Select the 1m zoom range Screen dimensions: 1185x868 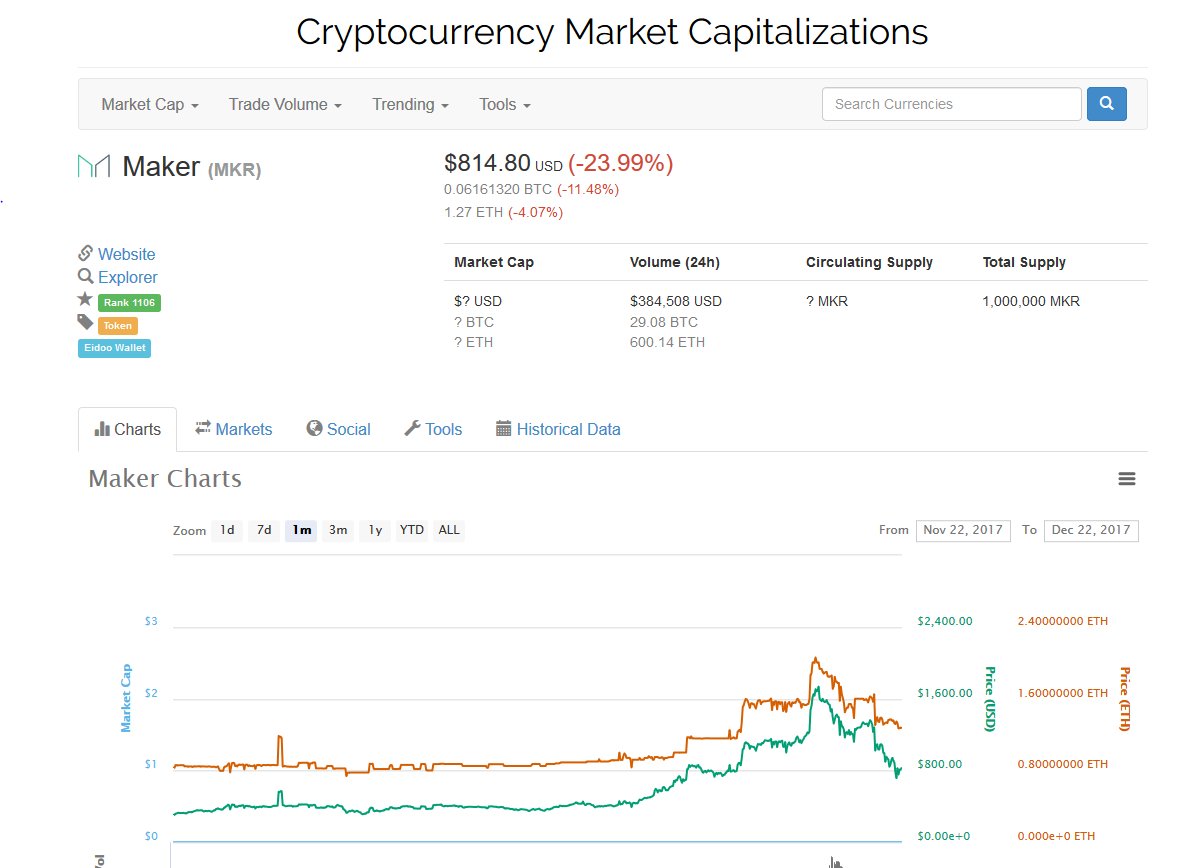pos(301,530)
